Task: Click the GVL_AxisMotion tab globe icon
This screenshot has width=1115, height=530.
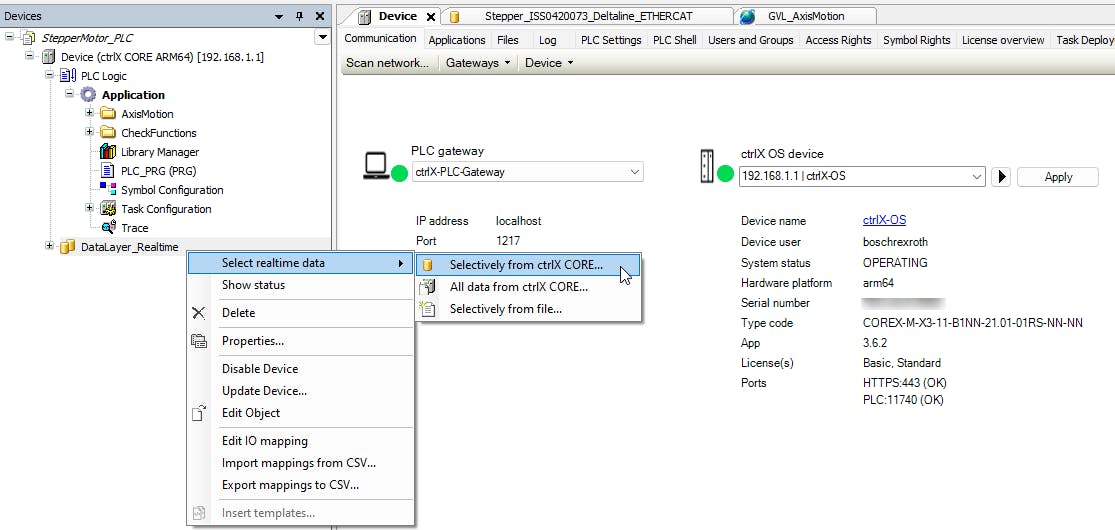Action: click(747, 16)
